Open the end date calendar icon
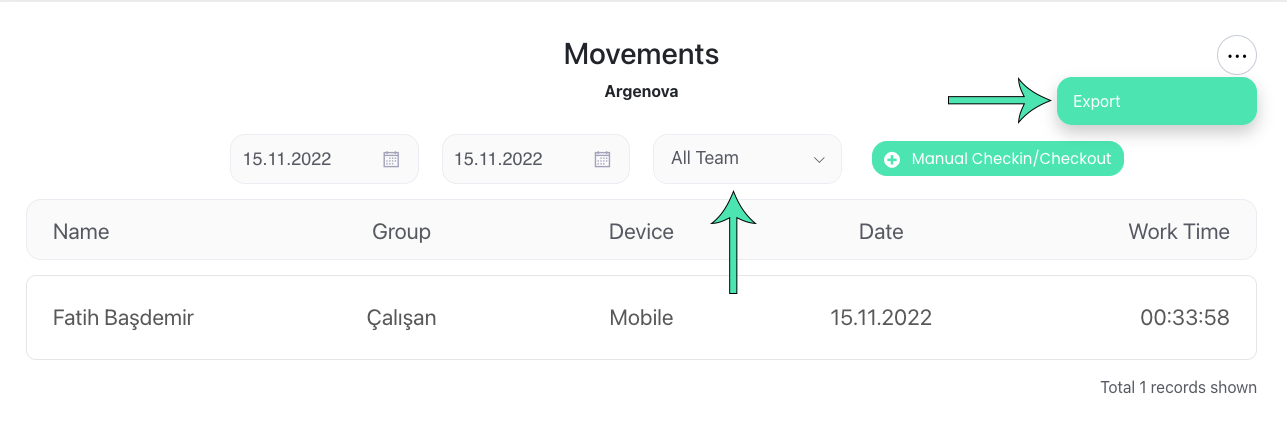The width and height of the screenshot is (1287, 431). (x=602, y=159)
